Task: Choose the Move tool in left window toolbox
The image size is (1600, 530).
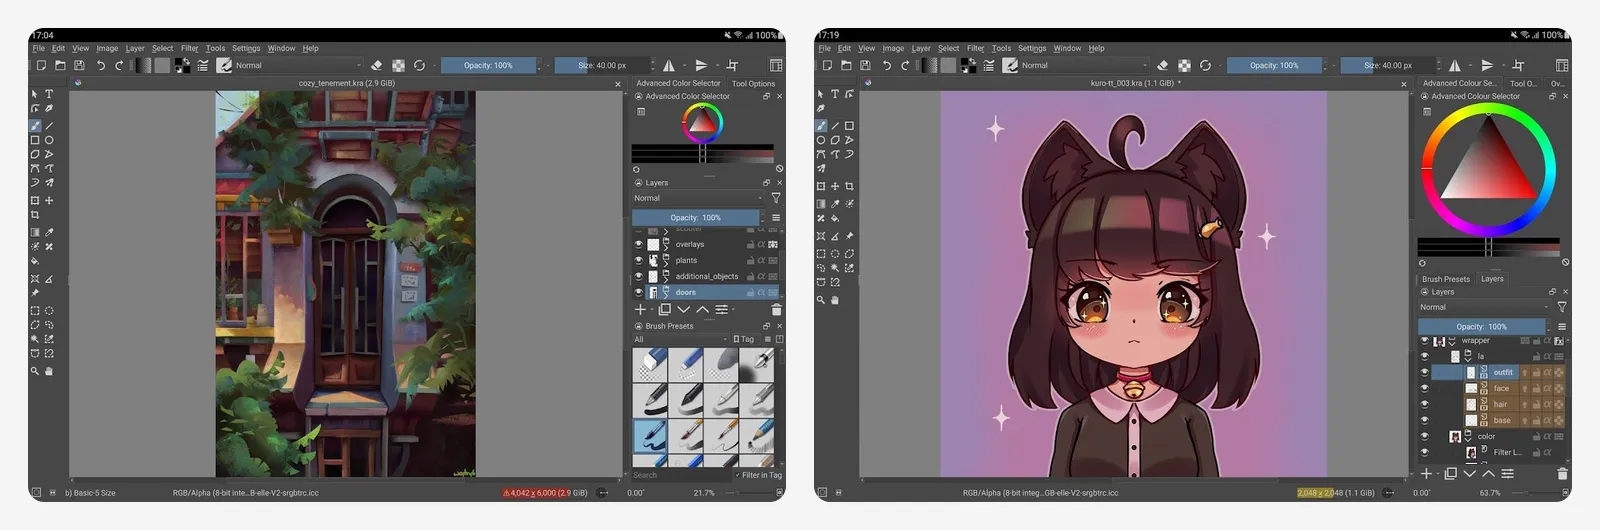Action: tap(49, 200)
